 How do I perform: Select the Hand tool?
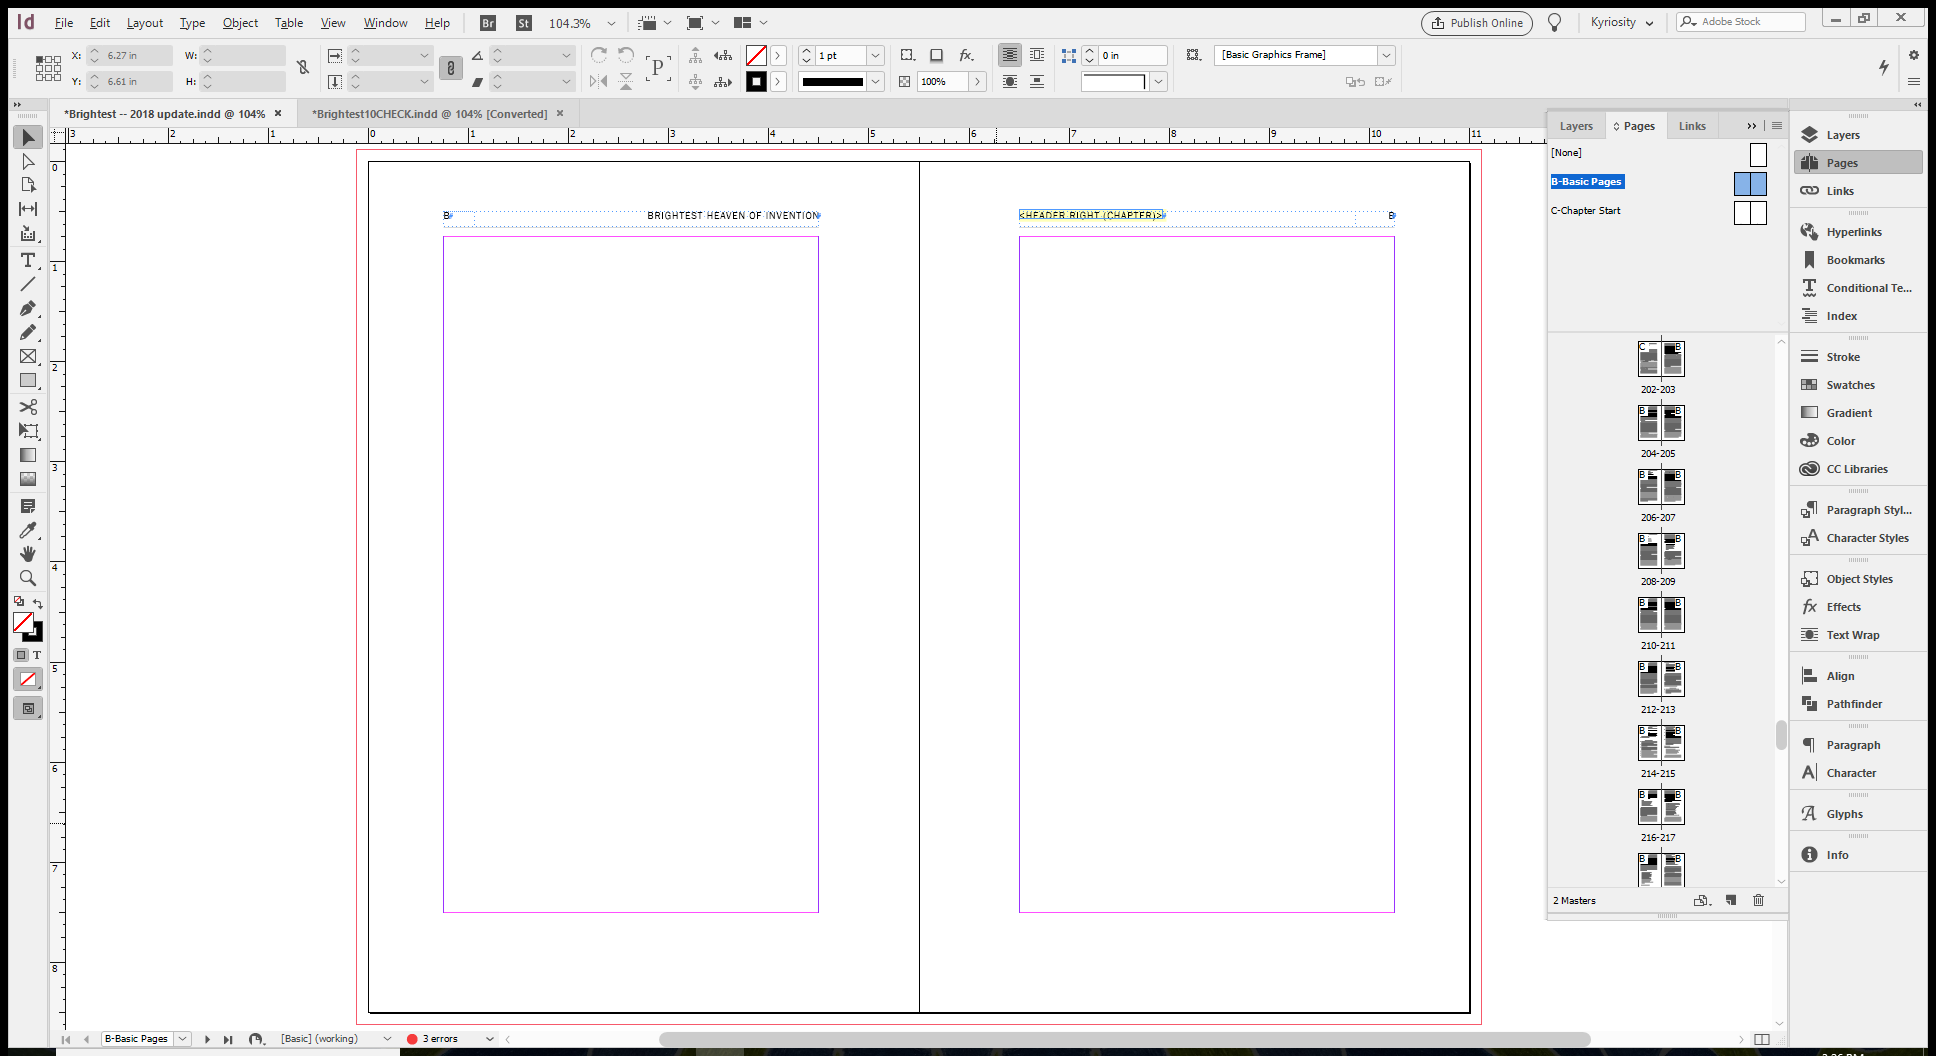pos(28,554)
